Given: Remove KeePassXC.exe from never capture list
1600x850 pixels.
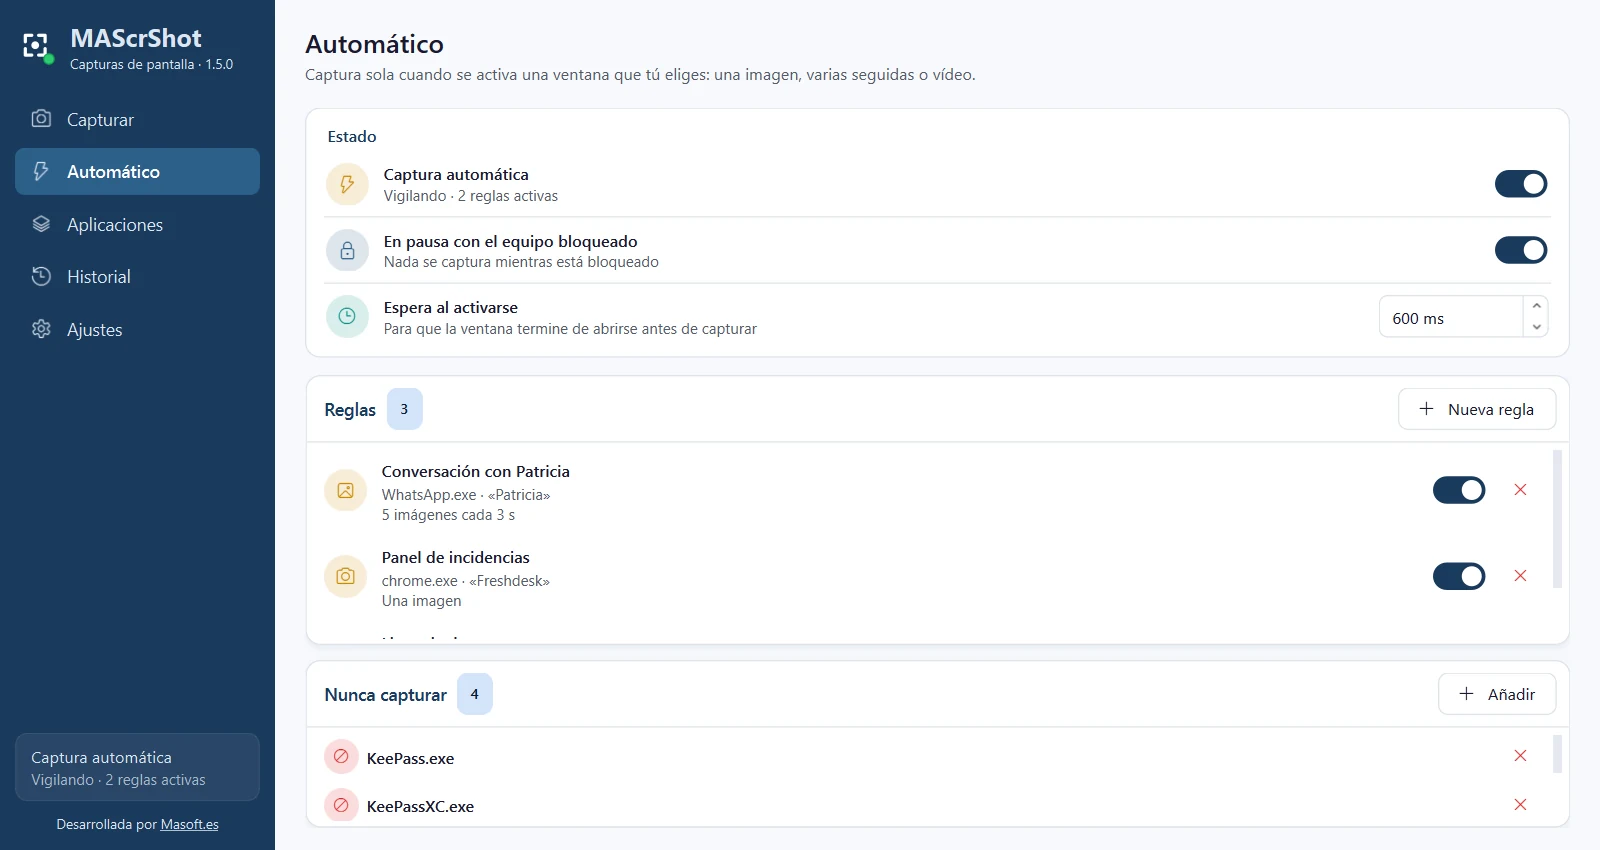Looking at the screenshot, I should 1520,804.
